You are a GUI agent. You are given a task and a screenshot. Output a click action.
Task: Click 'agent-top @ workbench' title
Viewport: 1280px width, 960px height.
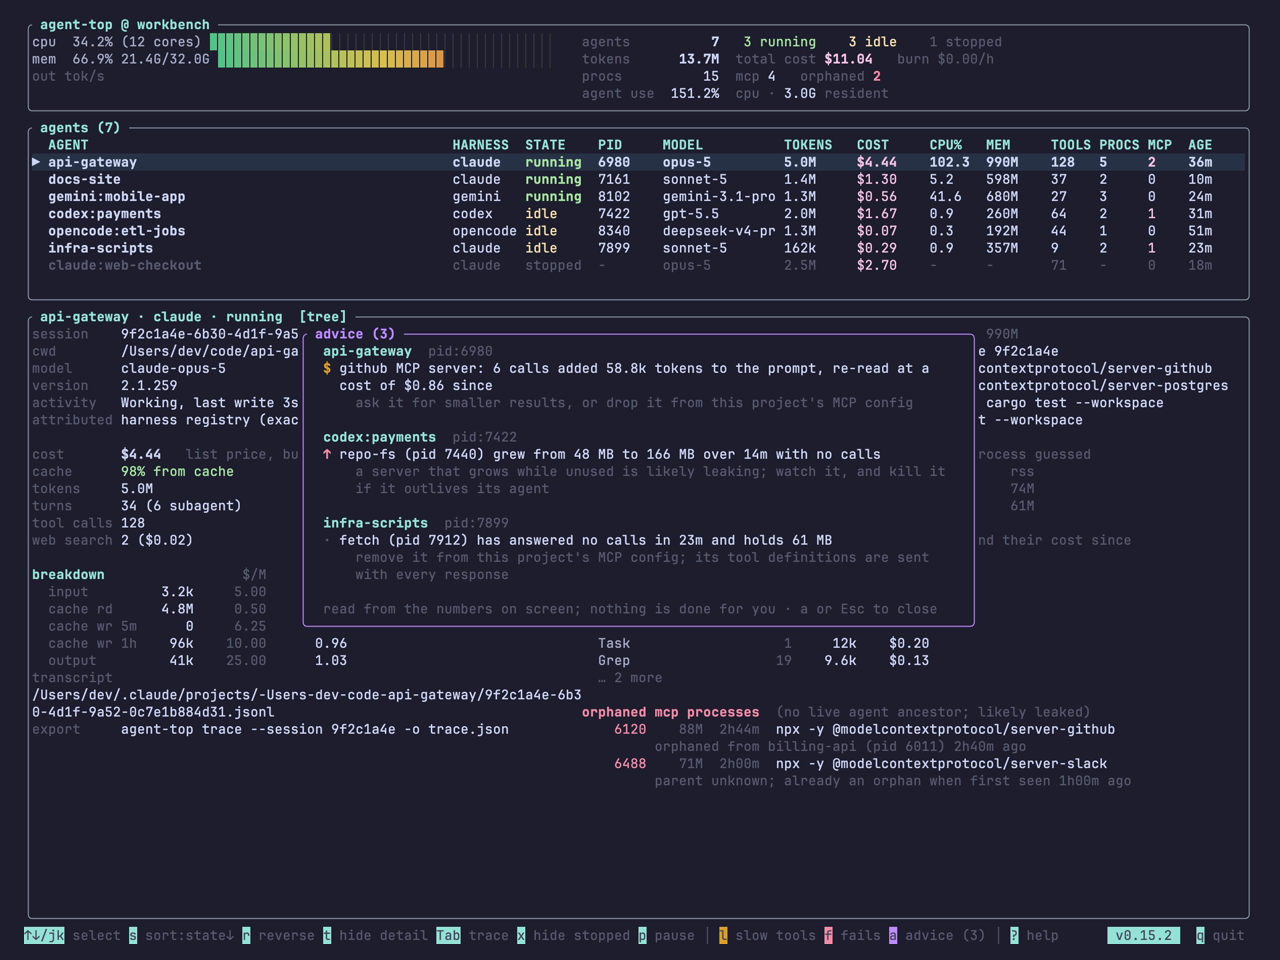(125, 24)
